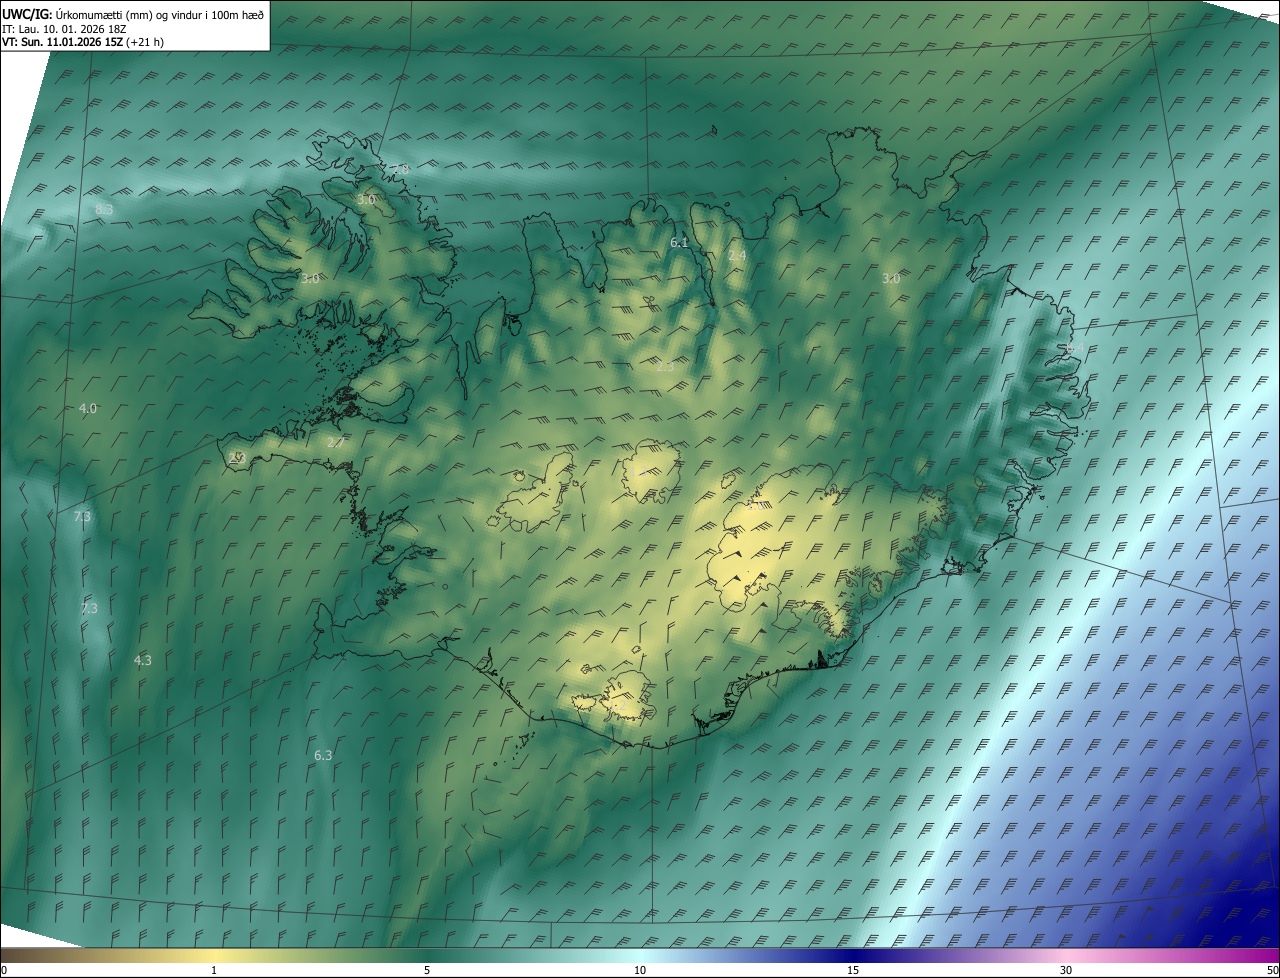Click the colorbar tick label 1
Image resolution: width=1280 pixels, height=978 pixels.
pos(214,970)
